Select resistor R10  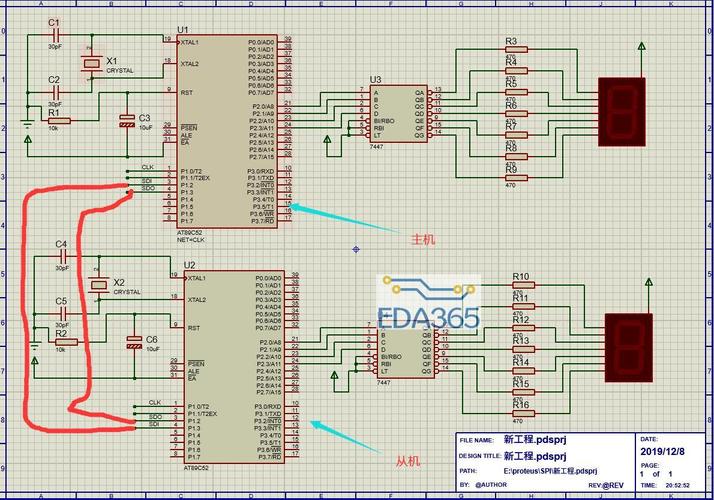(524, 285)
